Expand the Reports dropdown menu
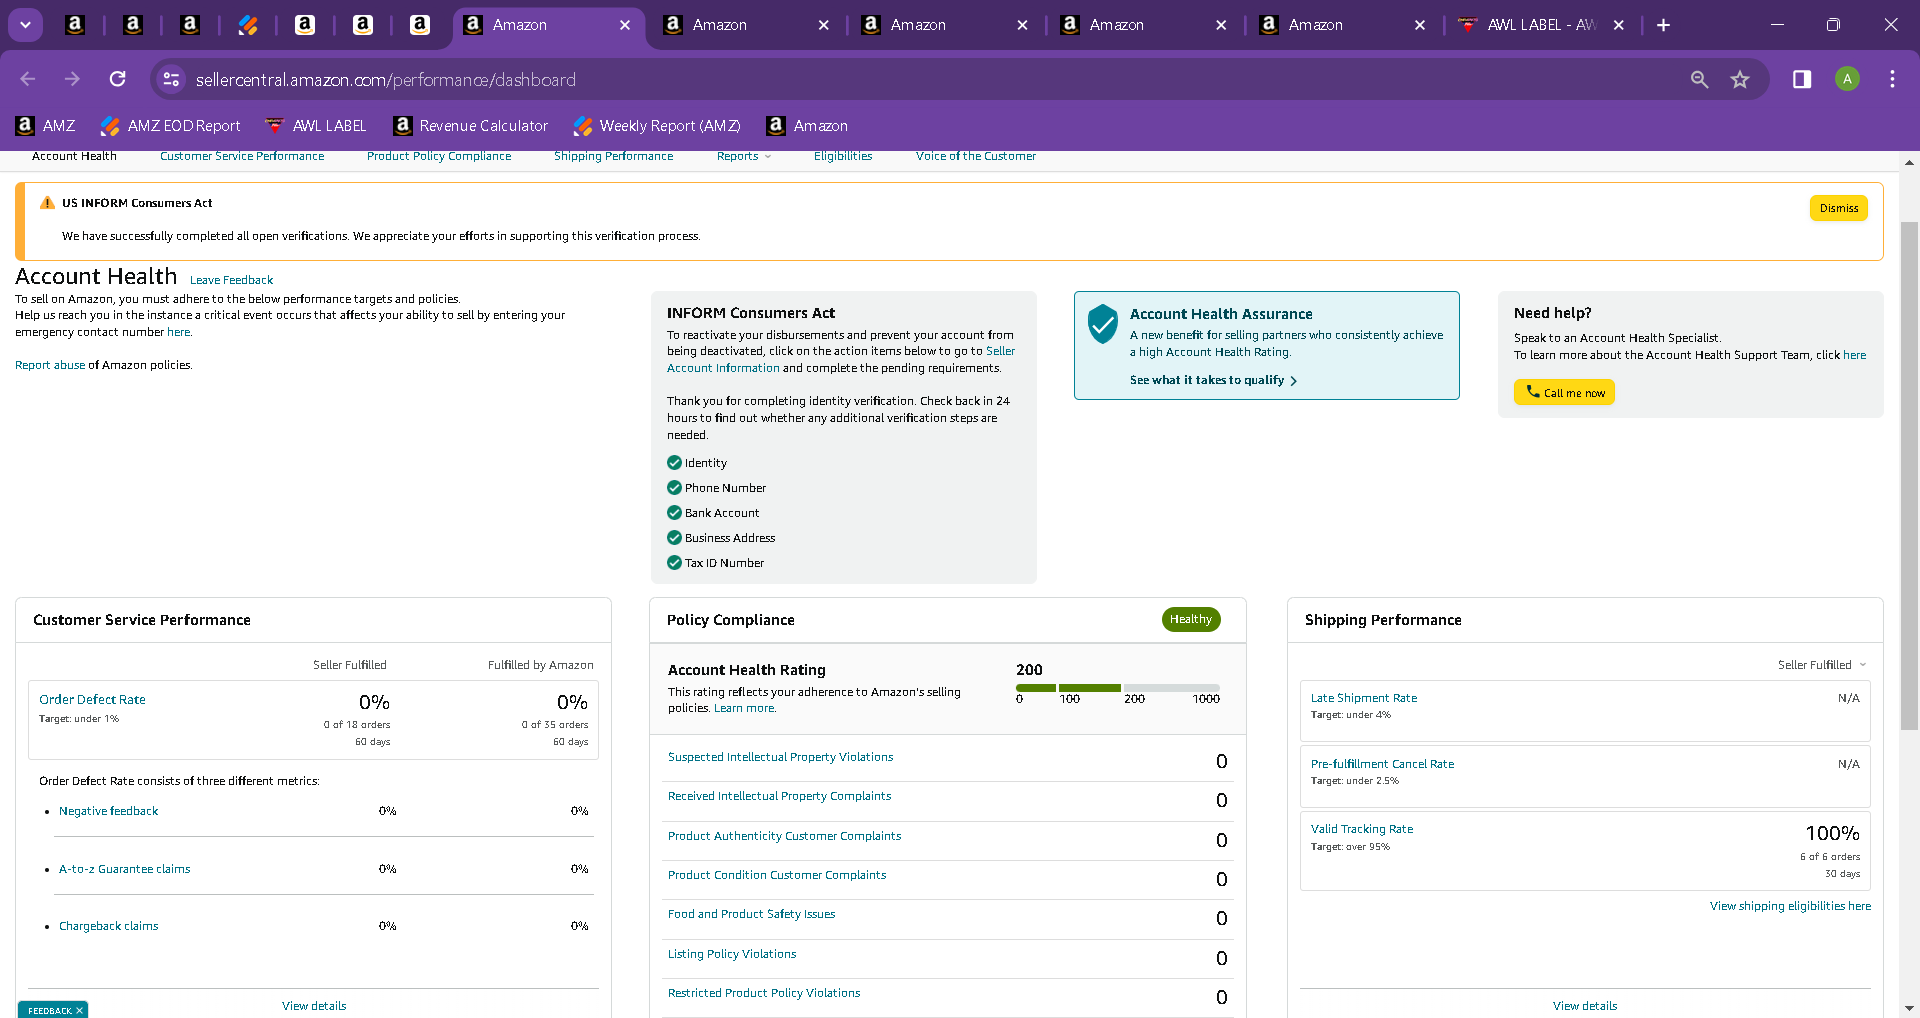 [x=744, y=156]
